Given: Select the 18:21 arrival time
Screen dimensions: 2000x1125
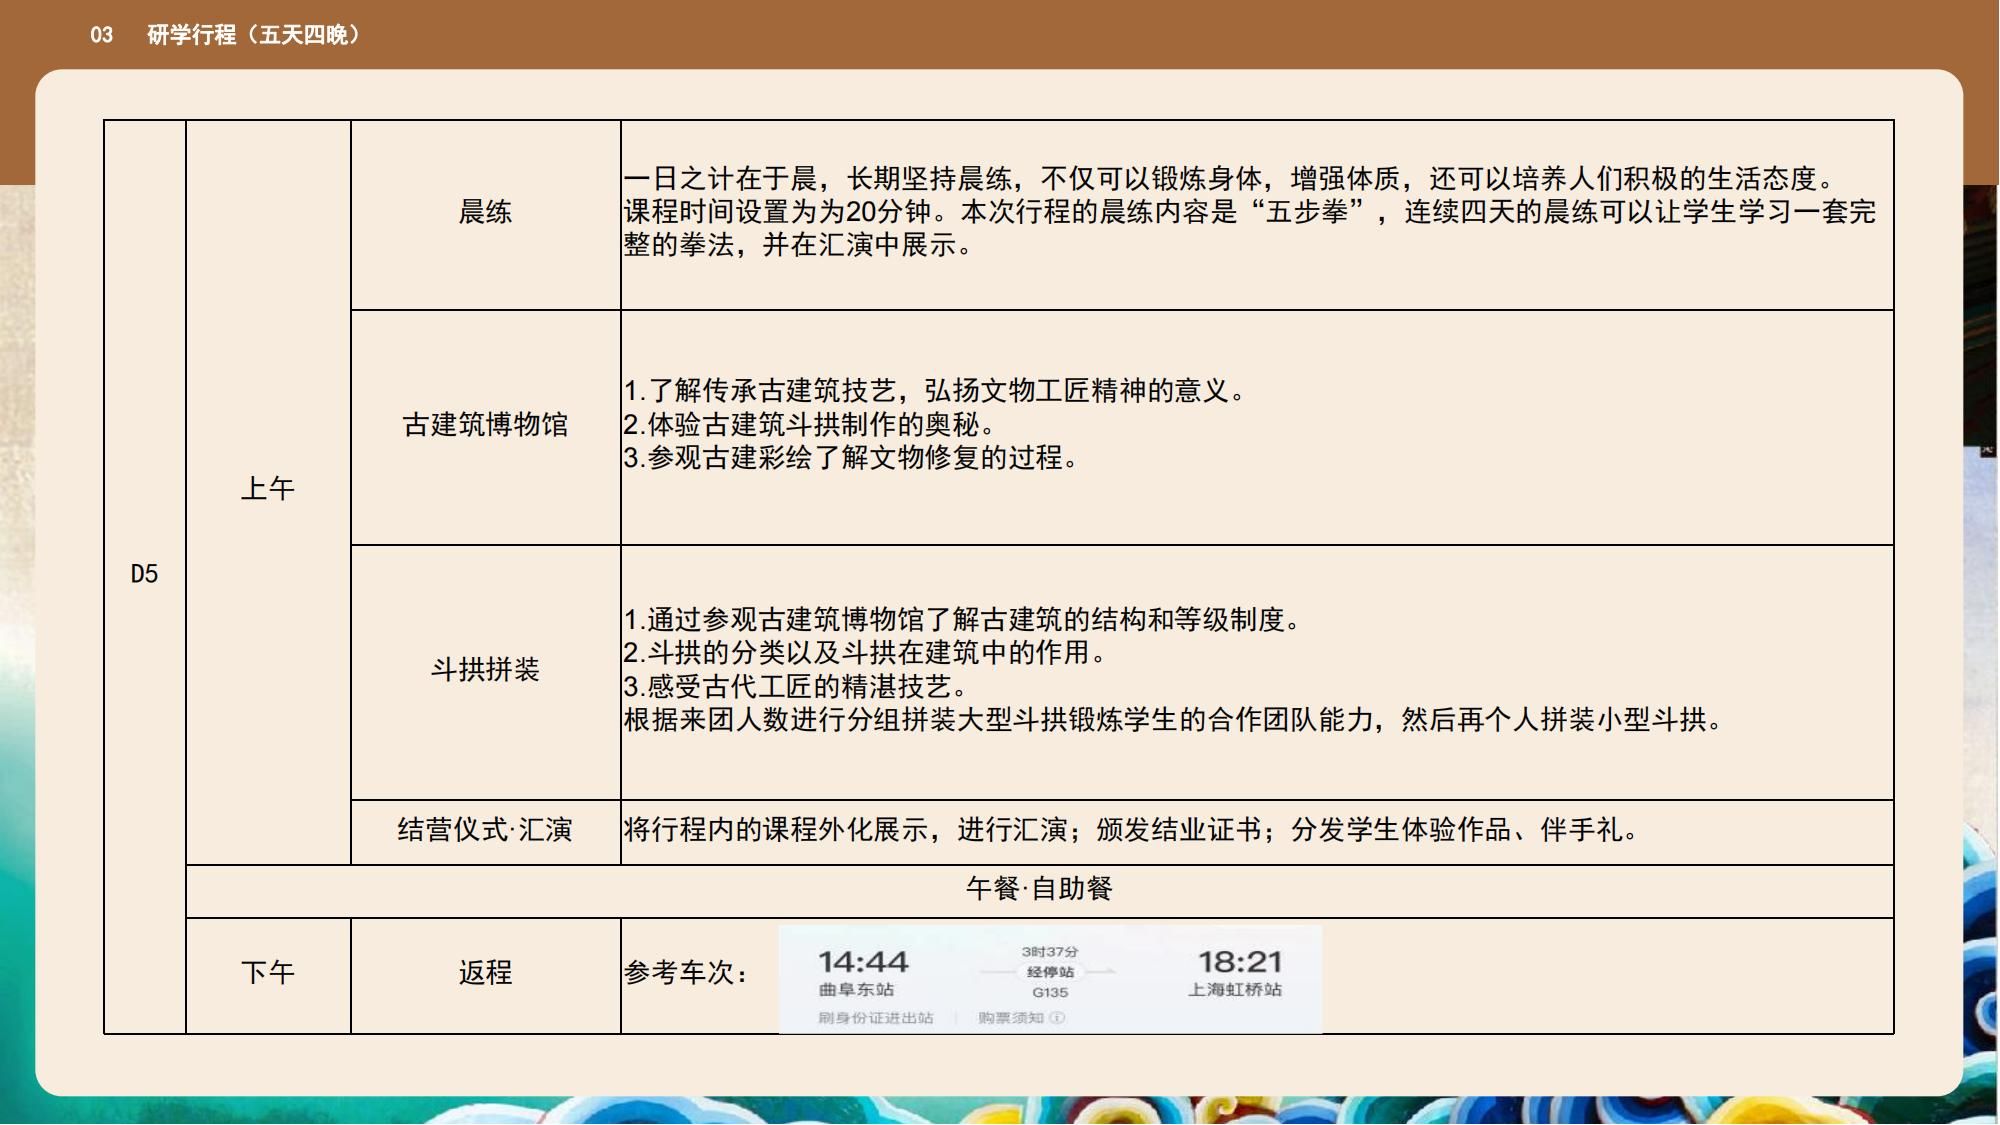Looking at the screenshot, I should click(1239, 962).
